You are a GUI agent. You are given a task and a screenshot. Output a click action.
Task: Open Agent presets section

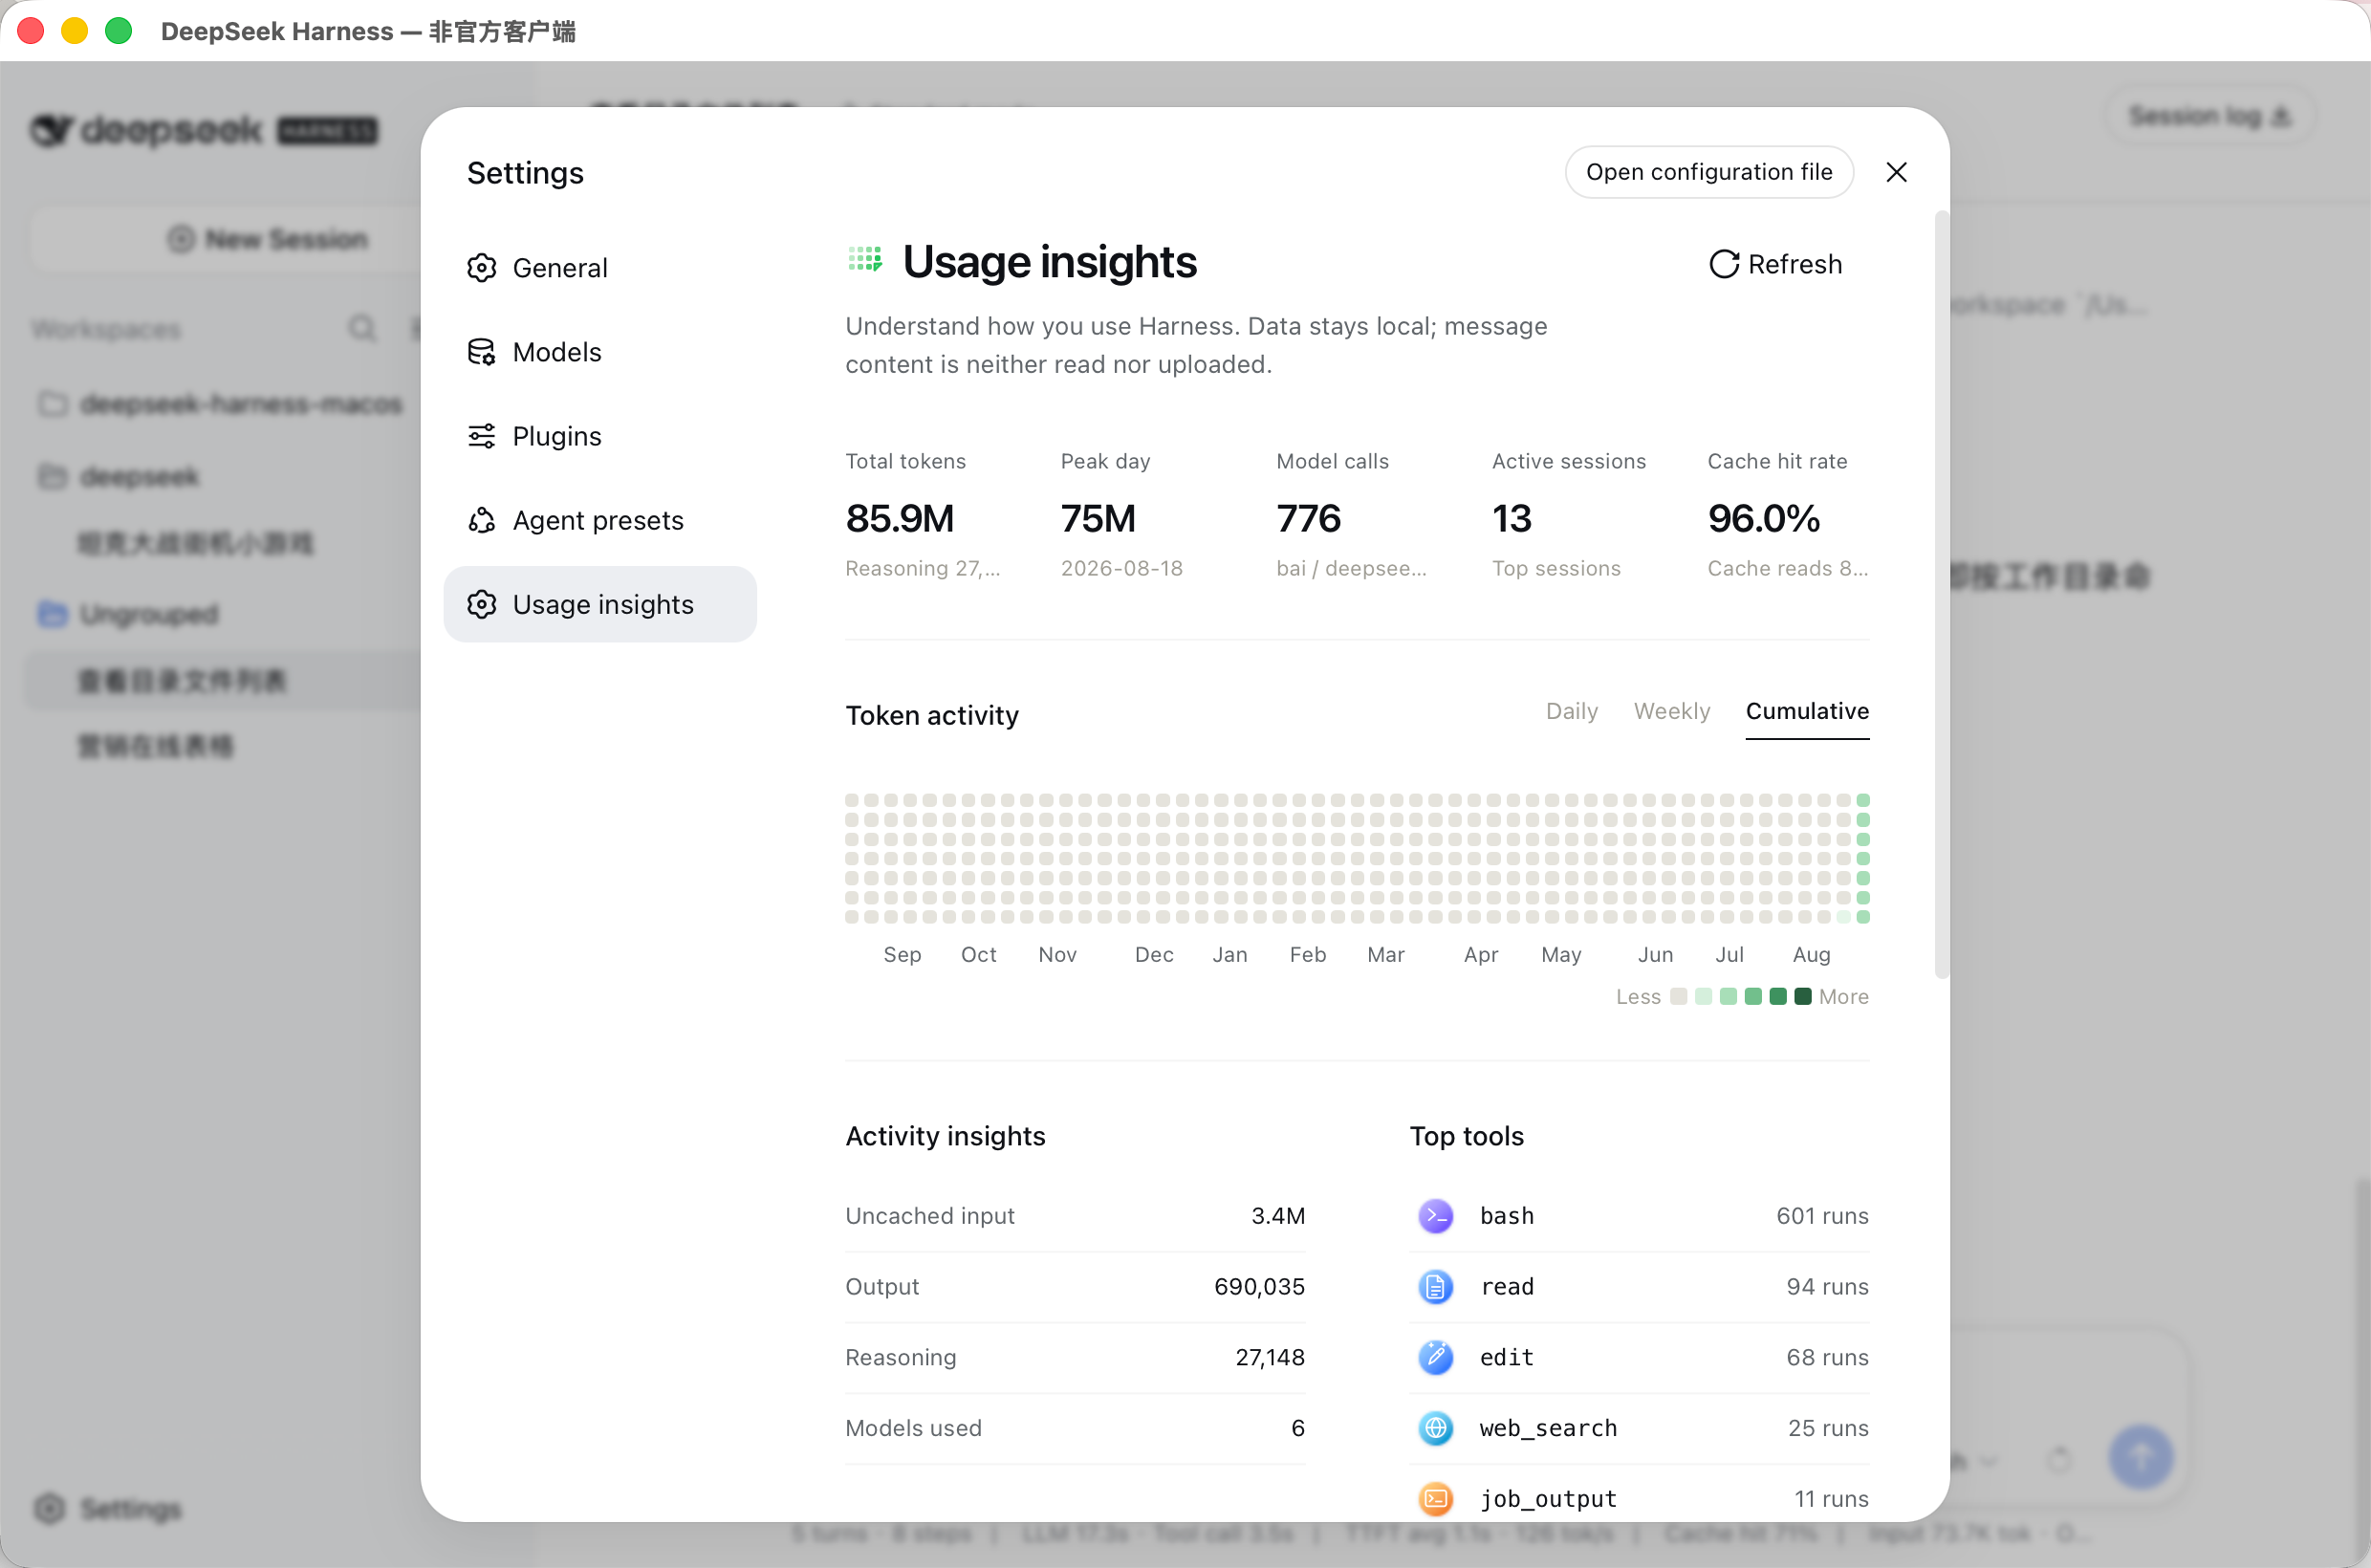(600, 520)
